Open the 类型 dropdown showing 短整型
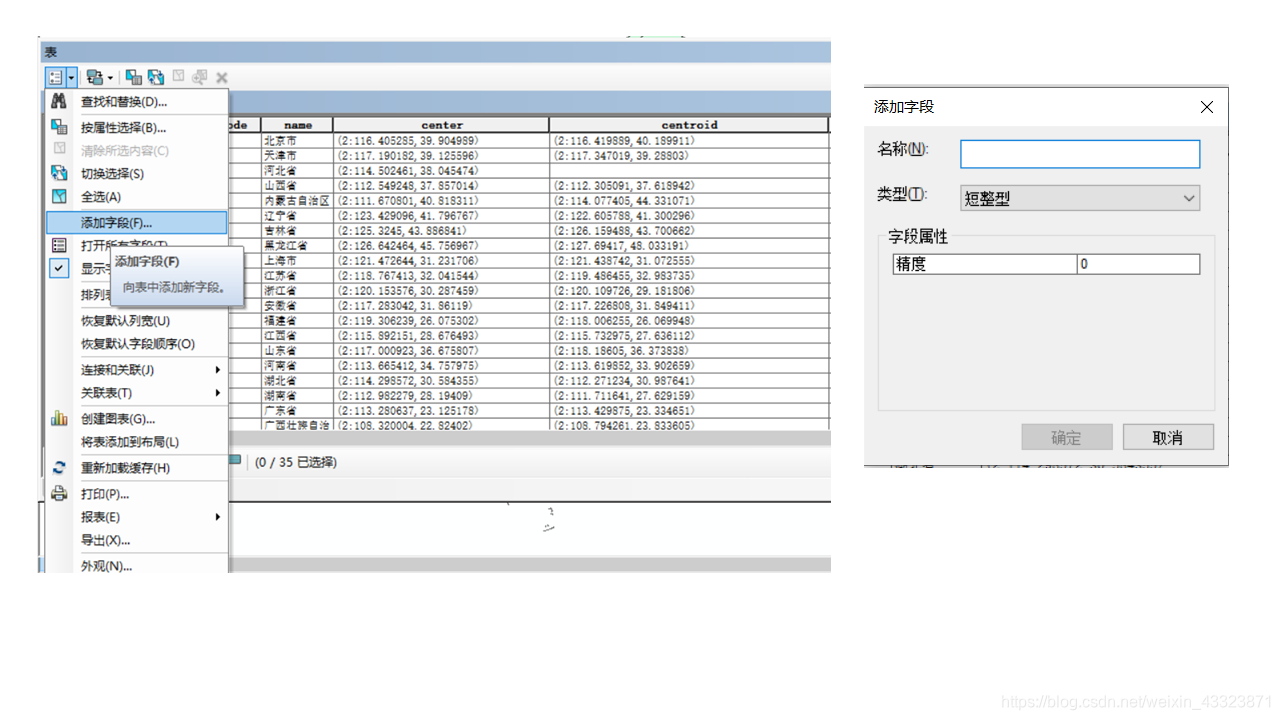The image size is (1280, 720). 1080,197
